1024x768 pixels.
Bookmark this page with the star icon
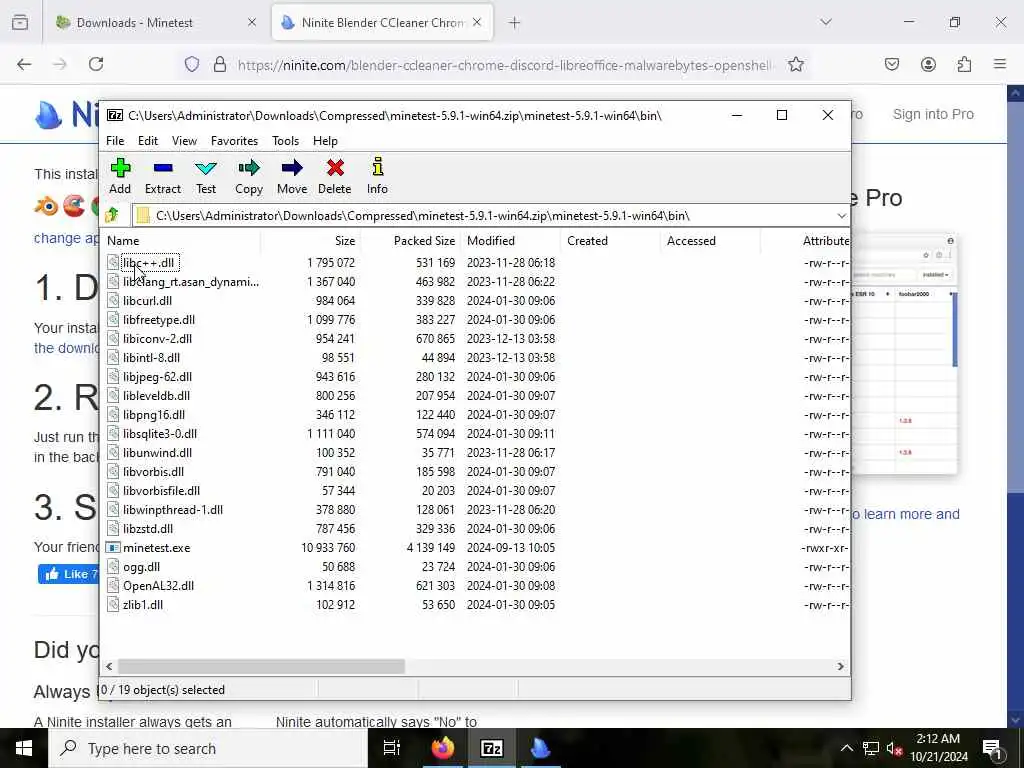click(x=795, y=64)
